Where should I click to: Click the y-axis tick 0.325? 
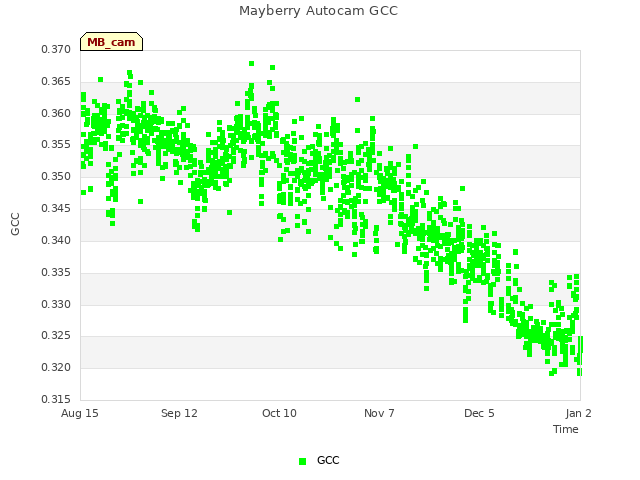point(56,336)
